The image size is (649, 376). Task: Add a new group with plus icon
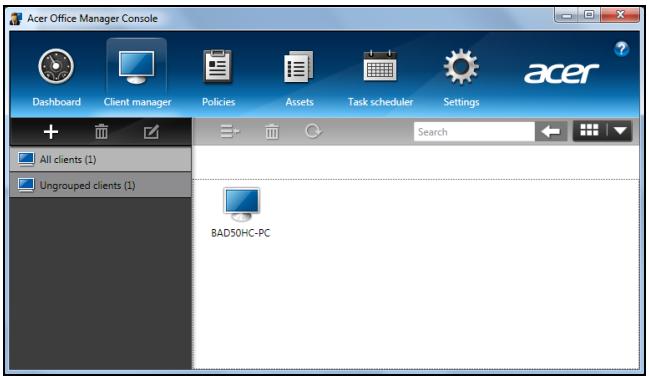click(51, 132)
